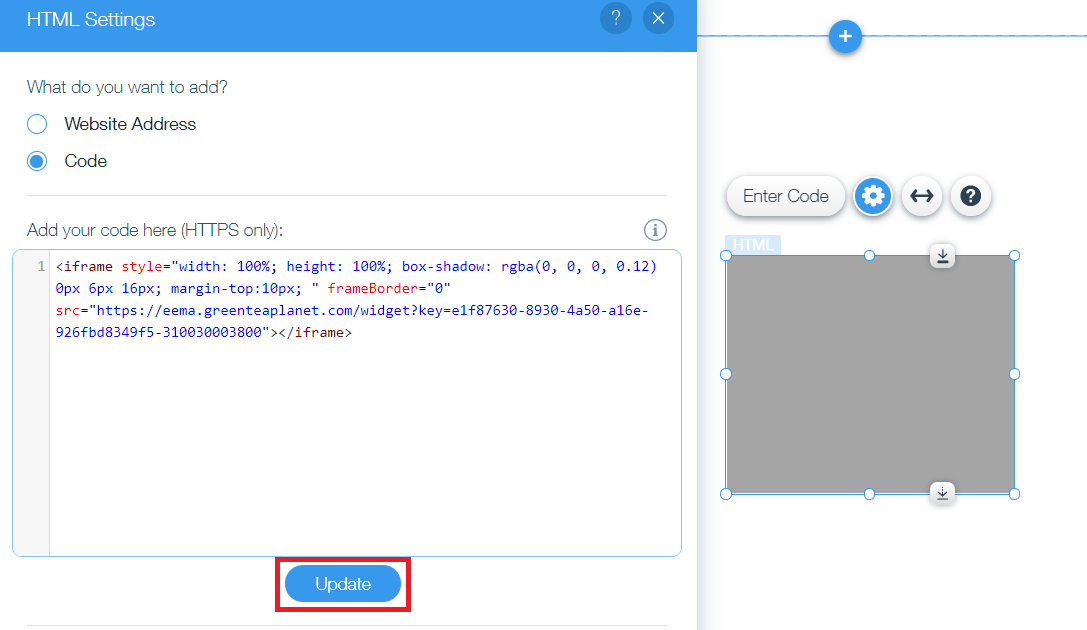Click the 'frameBorder' attribute text in code

tap(373, 288)
